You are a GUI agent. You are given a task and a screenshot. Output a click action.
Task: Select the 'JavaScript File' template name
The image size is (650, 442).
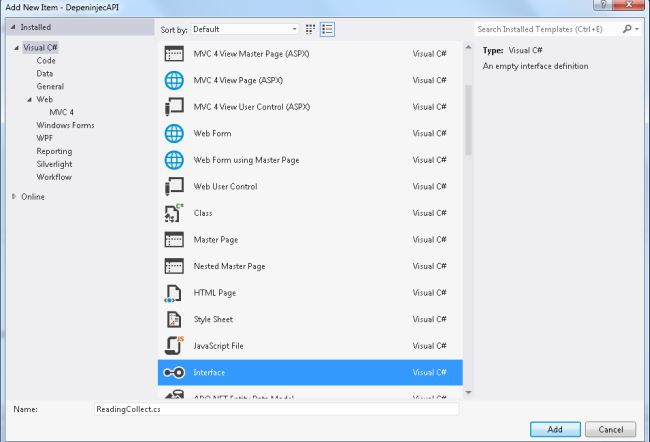pos(218,346)
